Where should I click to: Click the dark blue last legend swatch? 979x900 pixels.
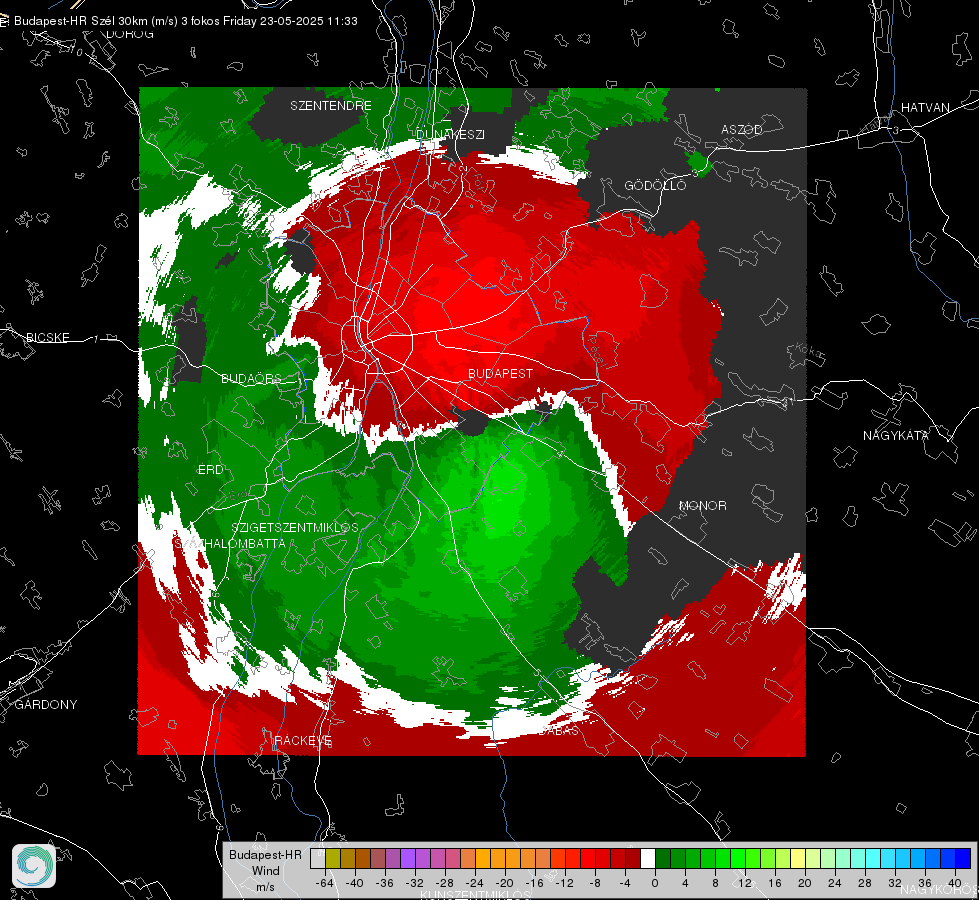[963, 858]
